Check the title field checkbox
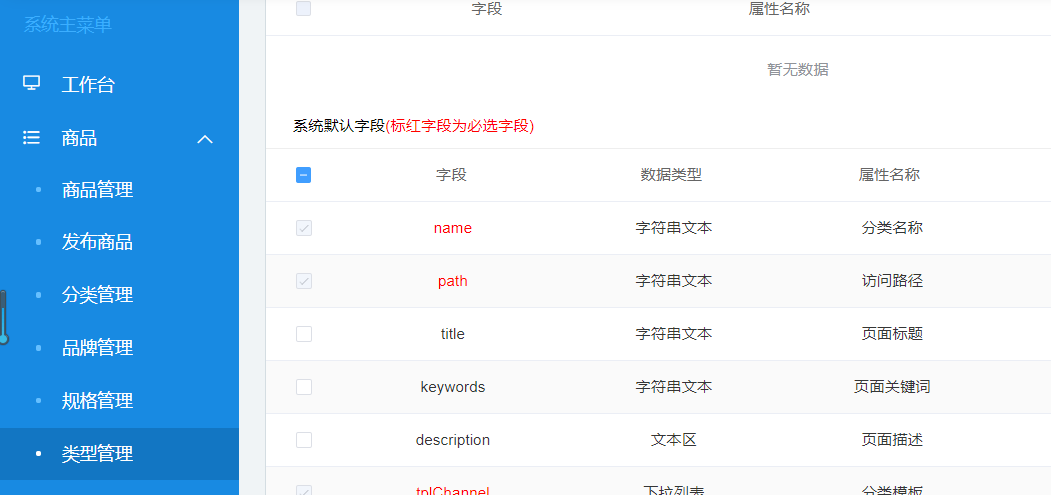 (304, 334)
